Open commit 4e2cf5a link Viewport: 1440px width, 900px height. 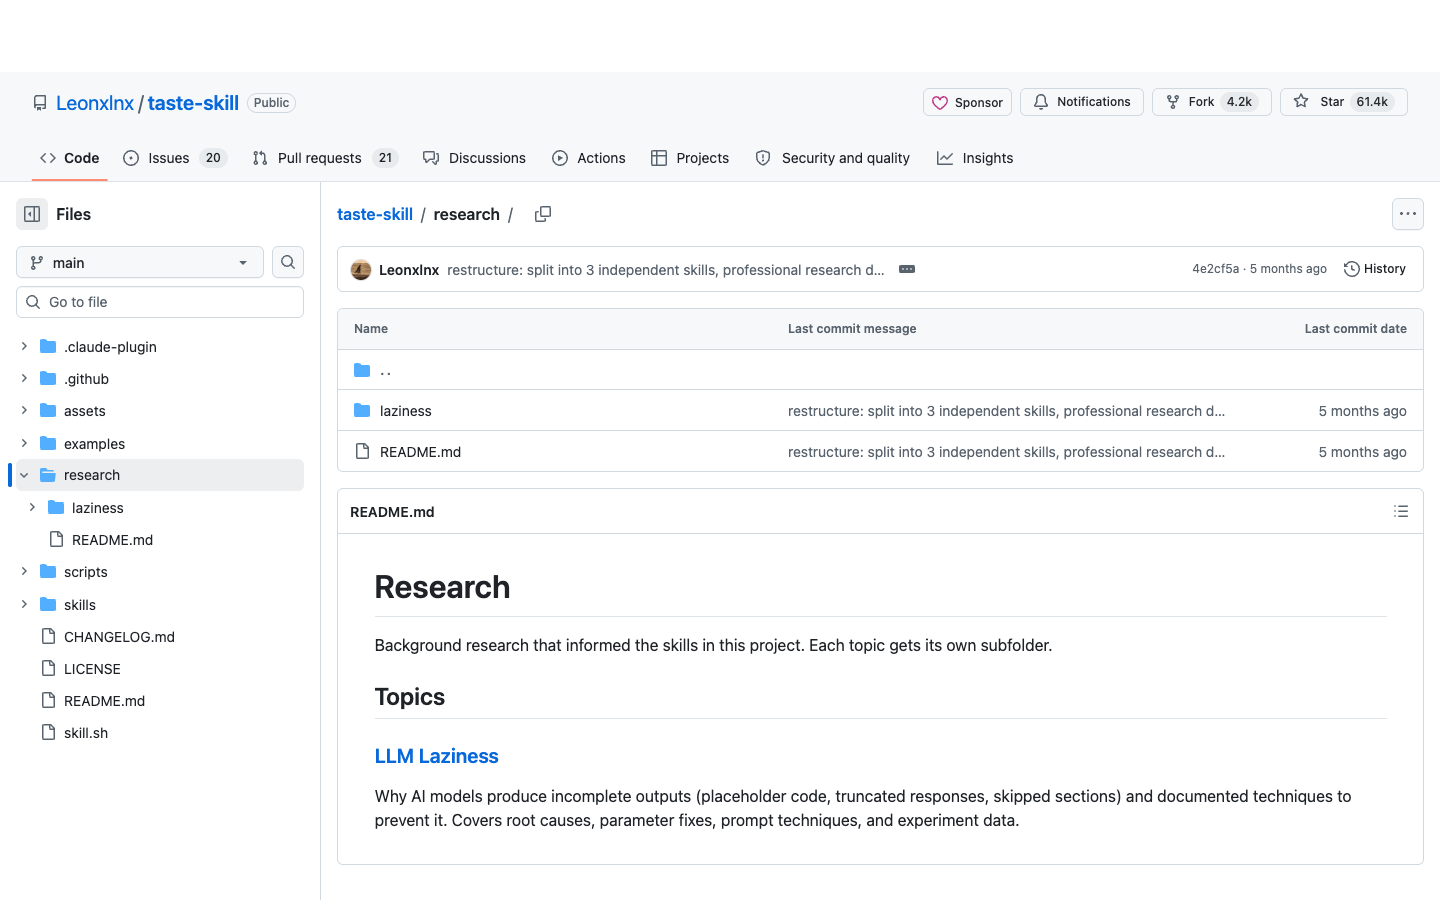(x=1215, y=269)
